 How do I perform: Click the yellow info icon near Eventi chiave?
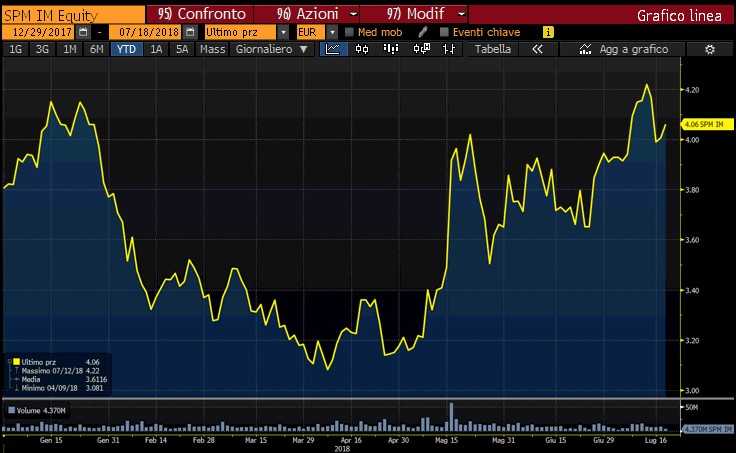(547, 32)
